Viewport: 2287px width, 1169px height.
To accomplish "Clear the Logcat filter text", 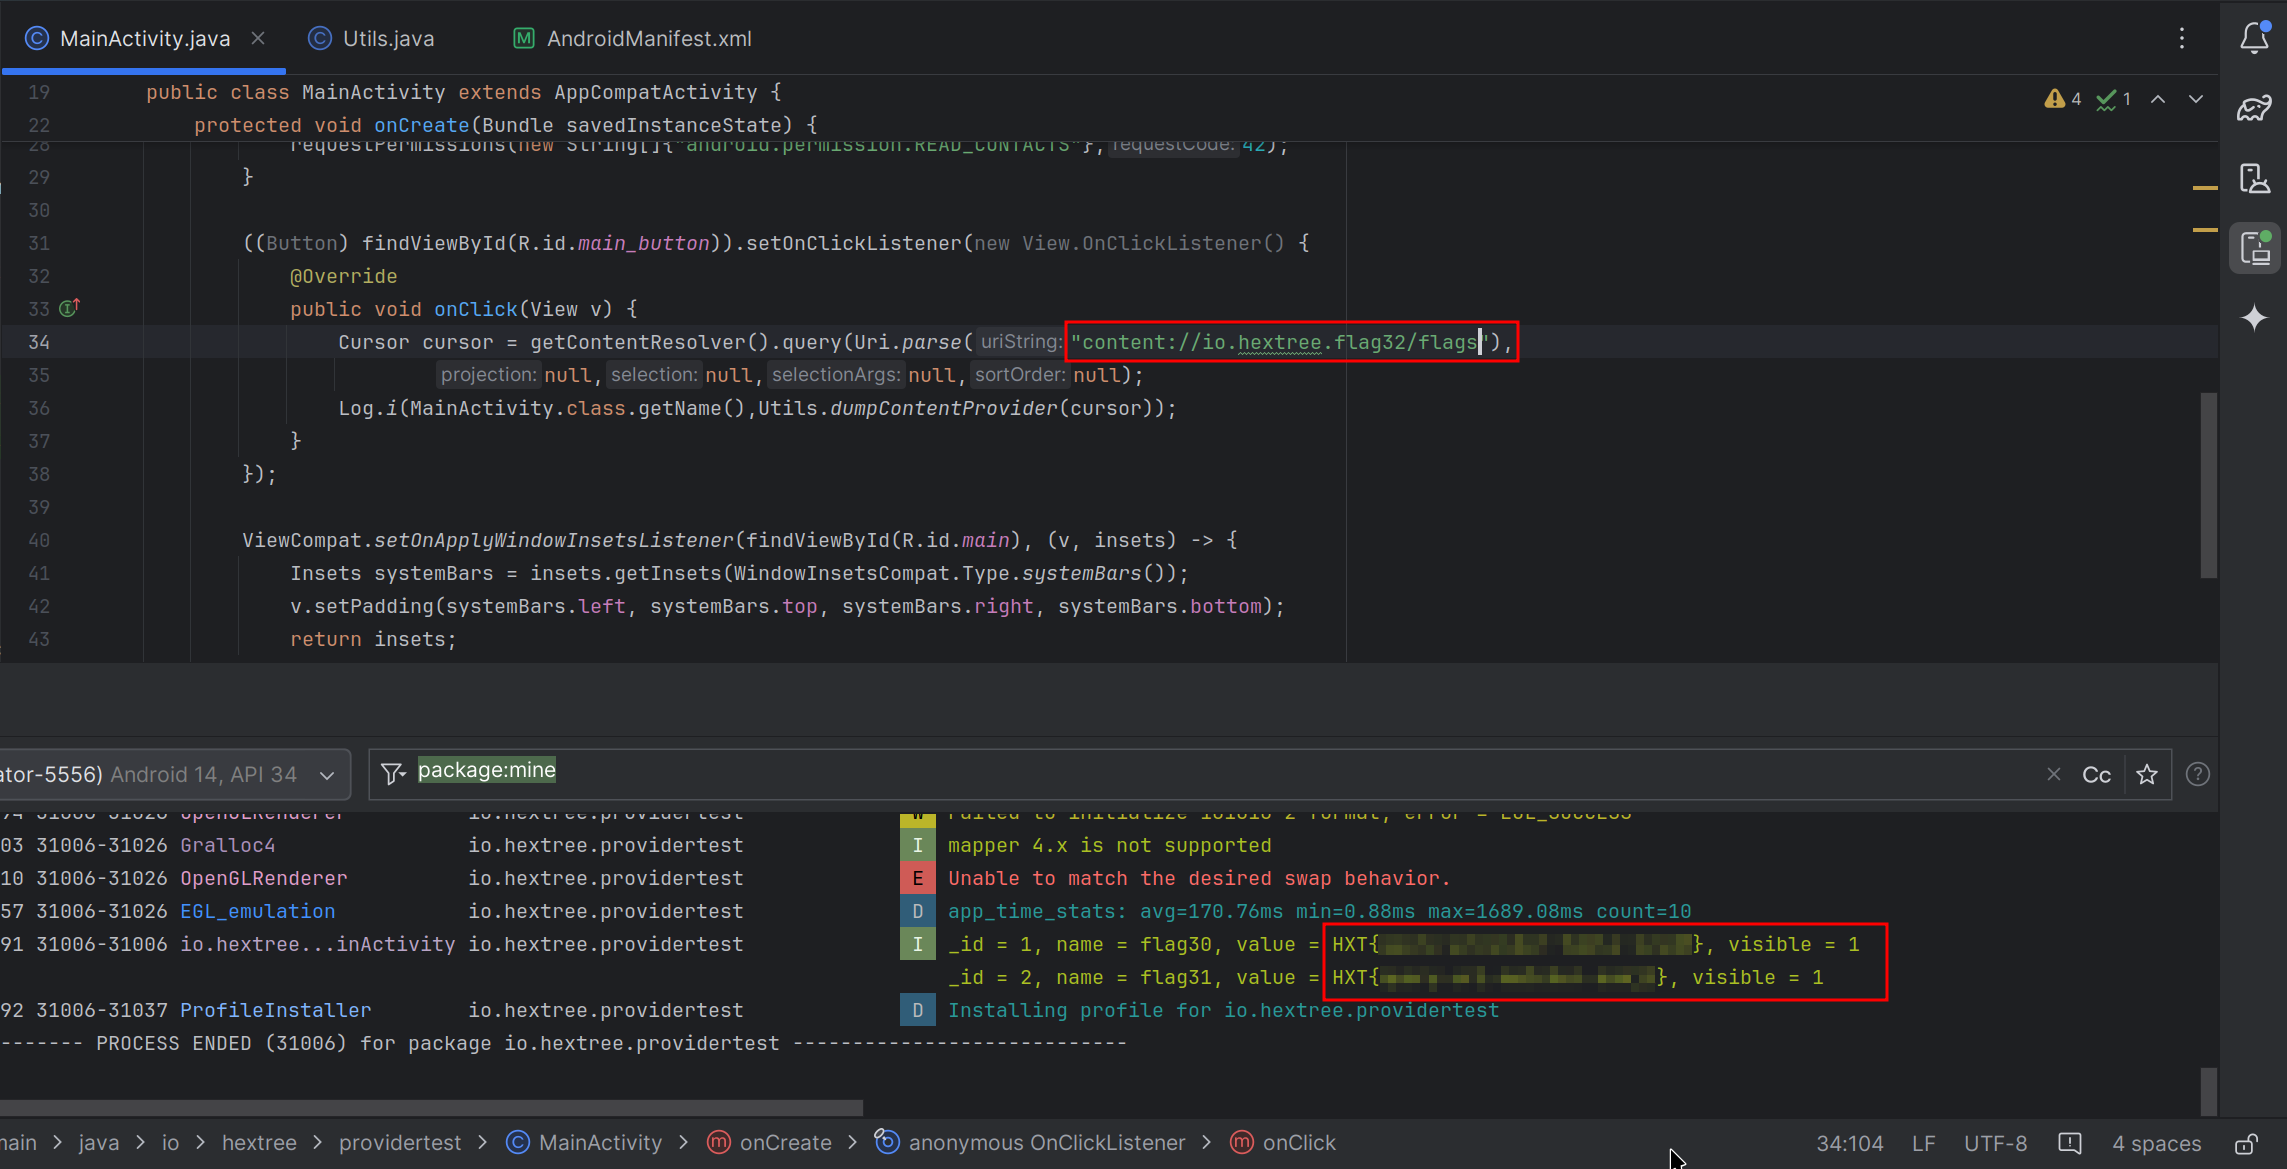I will pos(2054,774).
